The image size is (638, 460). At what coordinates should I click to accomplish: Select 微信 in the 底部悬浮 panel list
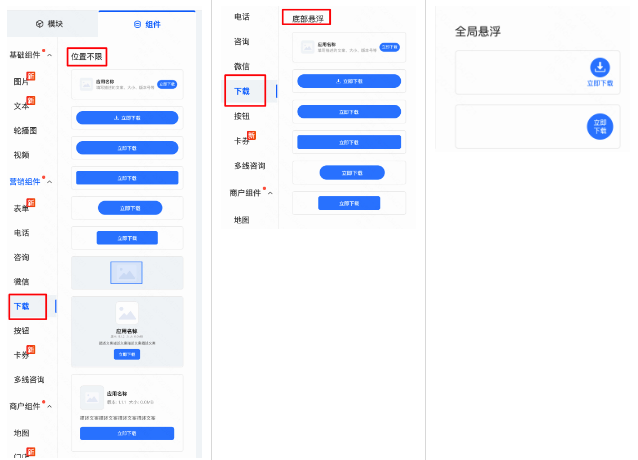coord(242,66)
